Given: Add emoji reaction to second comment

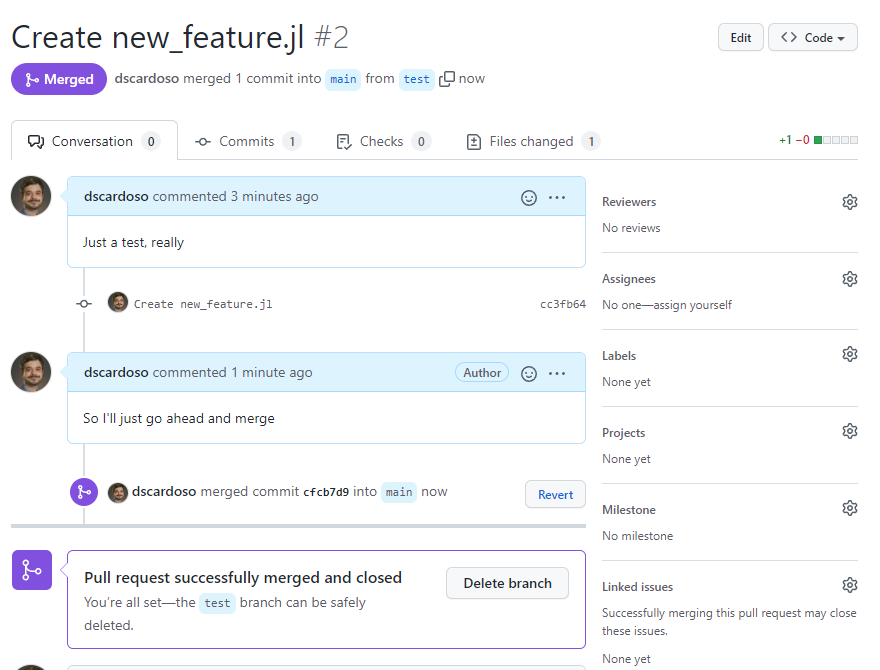Looking at the screenshot, I should [x=529, y=373].
